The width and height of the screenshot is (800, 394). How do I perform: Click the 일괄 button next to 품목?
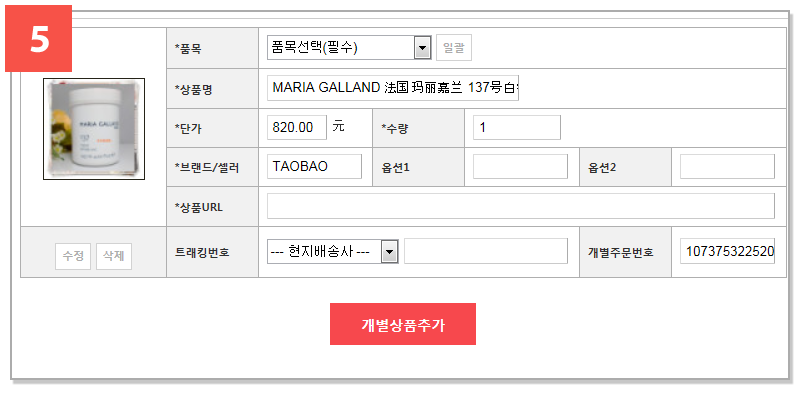[x=454, y=48]
